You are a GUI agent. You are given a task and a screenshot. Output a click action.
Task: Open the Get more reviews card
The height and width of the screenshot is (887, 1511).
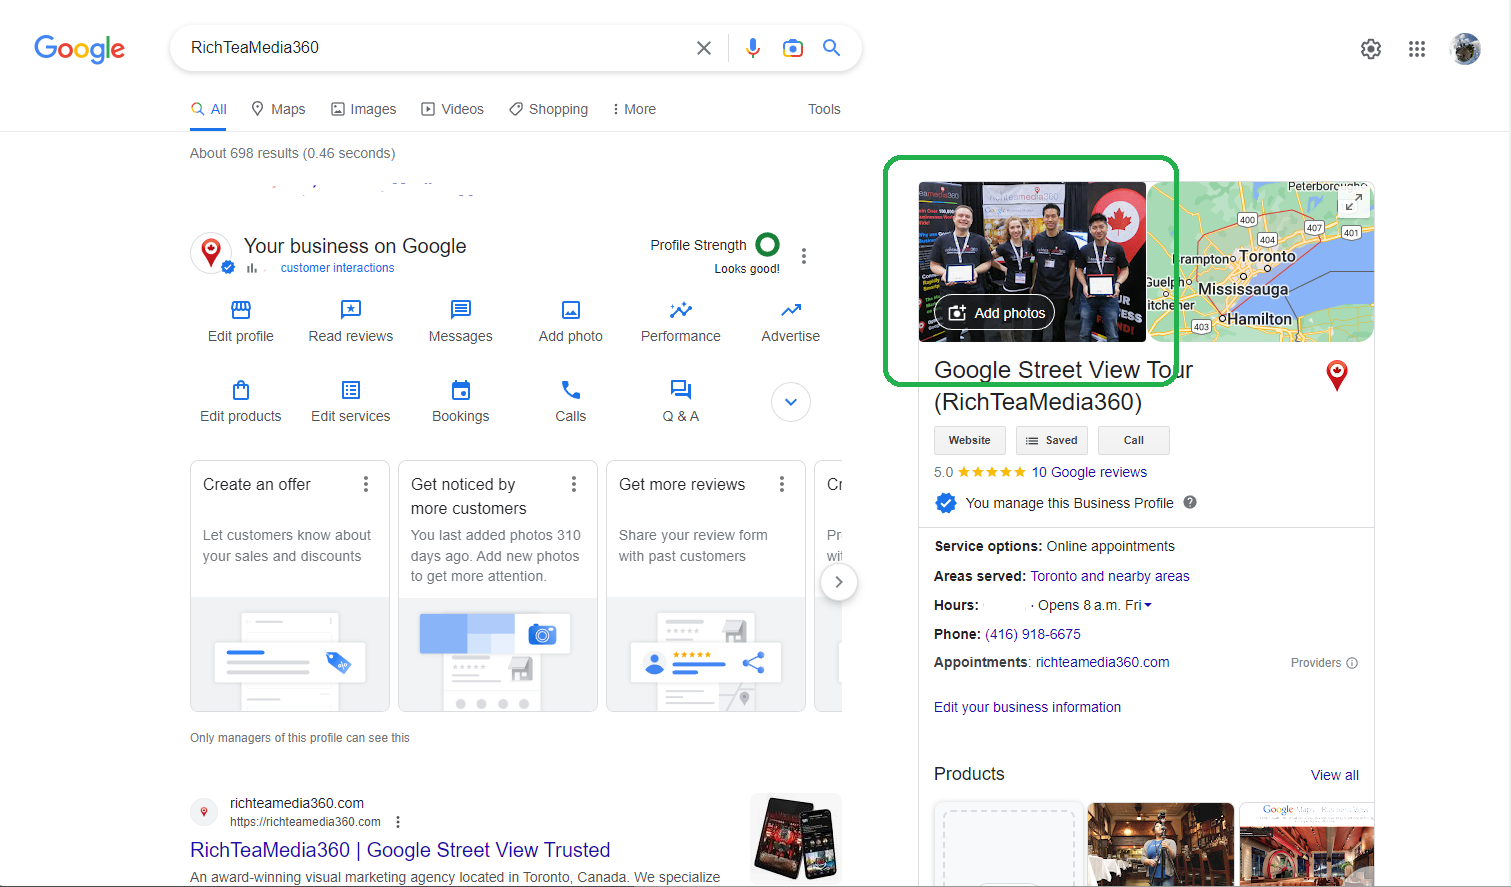point(706,586)
